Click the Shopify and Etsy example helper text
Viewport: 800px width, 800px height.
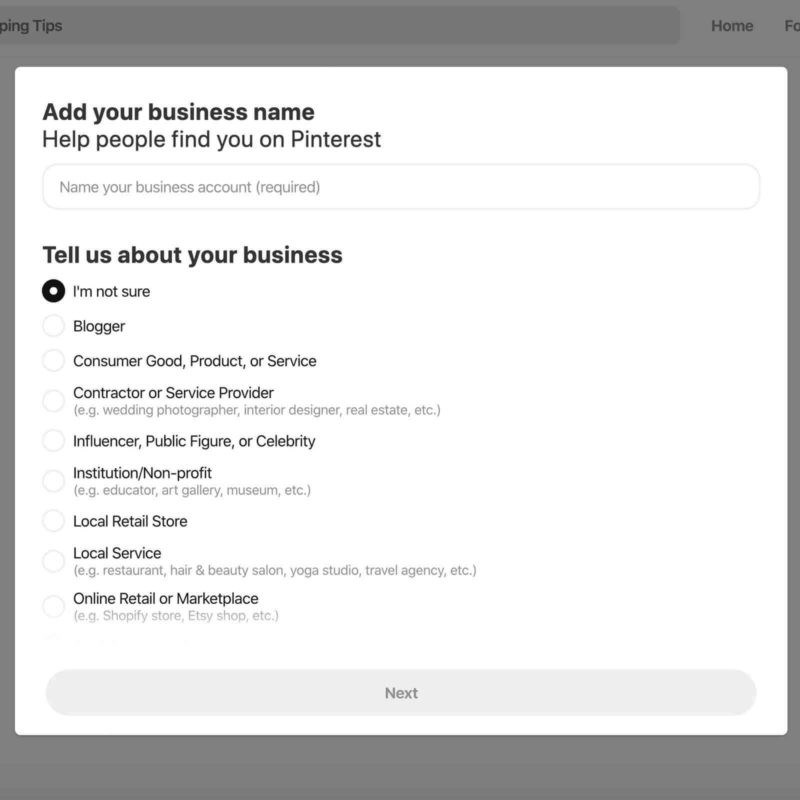coord(176,616)
